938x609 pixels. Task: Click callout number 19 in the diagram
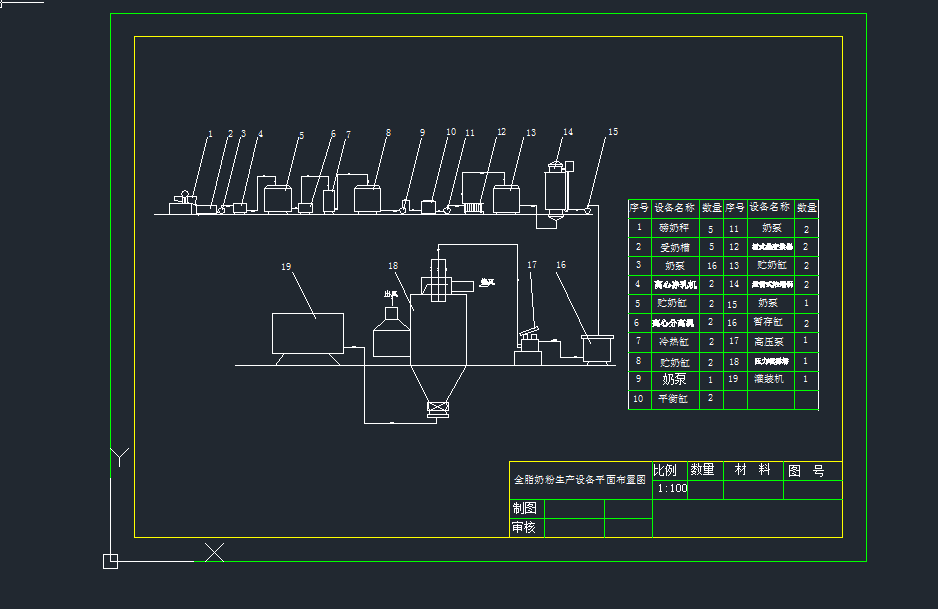(286, 267)
